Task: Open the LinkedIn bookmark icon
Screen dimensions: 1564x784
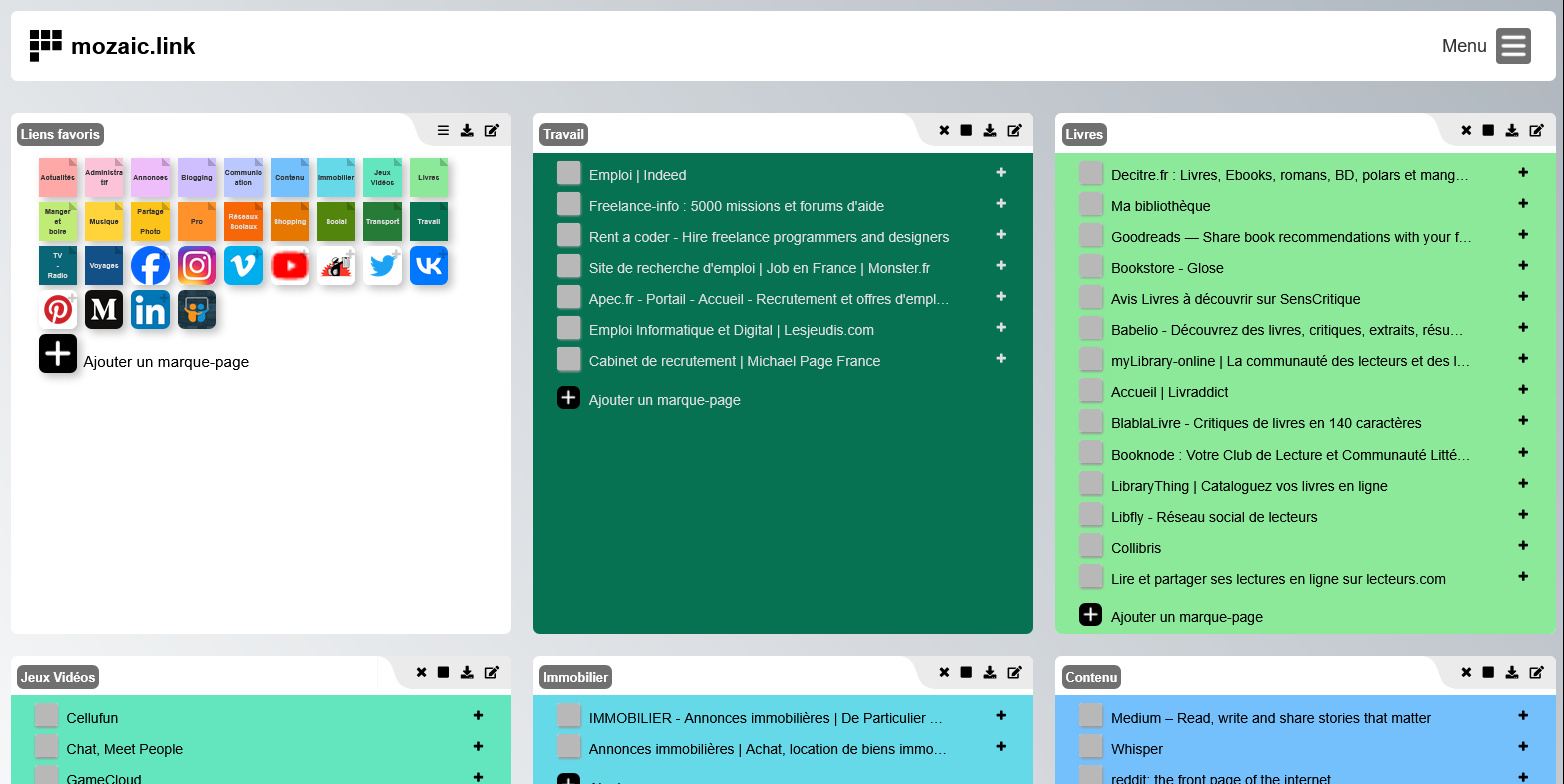Action: point(150,310)
